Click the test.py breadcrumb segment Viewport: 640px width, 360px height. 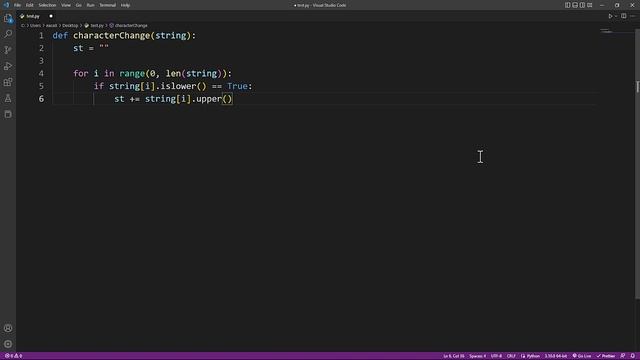(x=94, y=26)
